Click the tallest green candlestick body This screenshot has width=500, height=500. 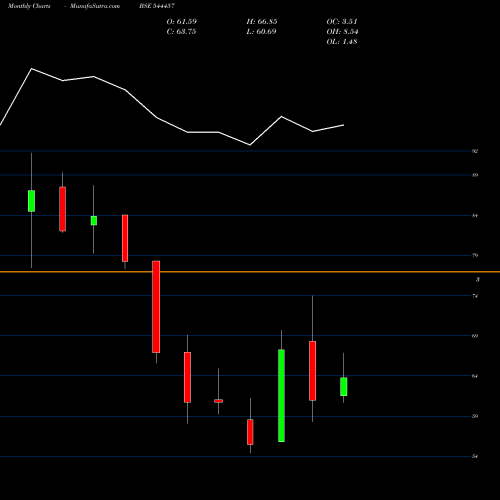click(x=281, y=396)
